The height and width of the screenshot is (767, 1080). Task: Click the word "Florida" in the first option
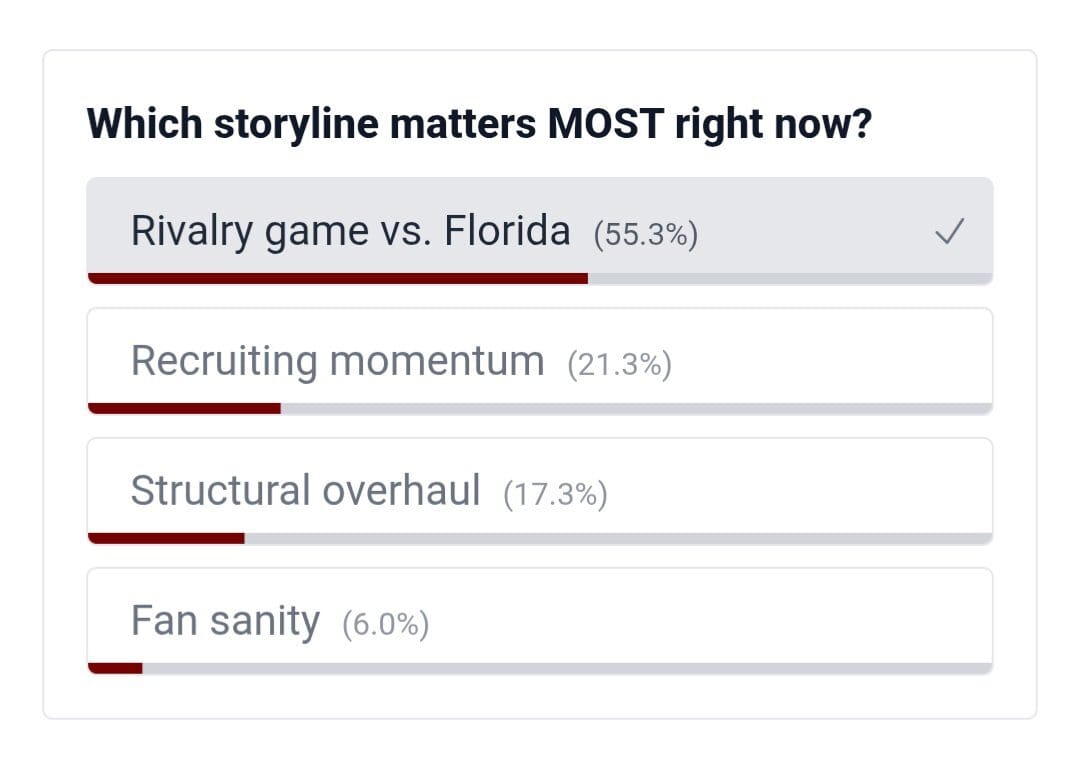coord(507,232)
